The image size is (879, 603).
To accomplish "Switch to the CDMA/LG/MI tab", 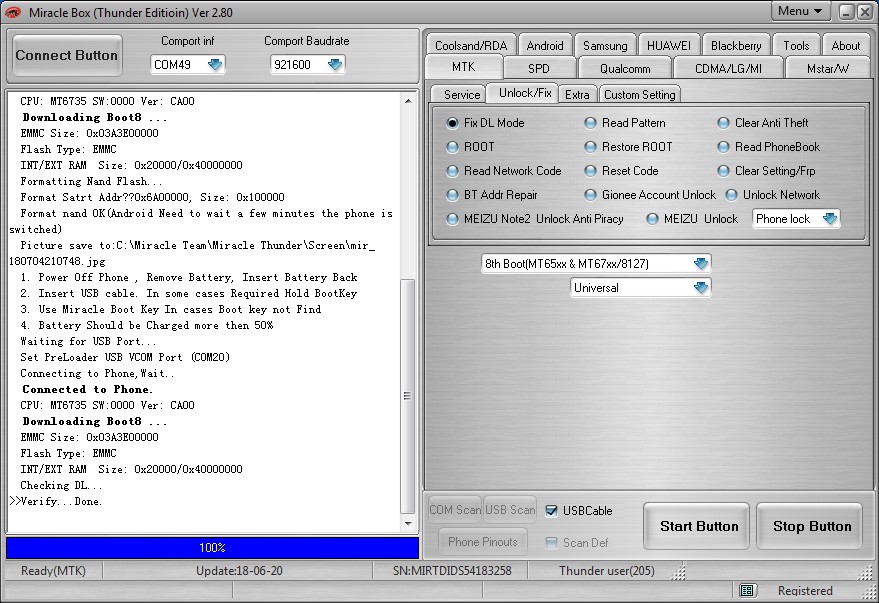I will pos(728,68).
